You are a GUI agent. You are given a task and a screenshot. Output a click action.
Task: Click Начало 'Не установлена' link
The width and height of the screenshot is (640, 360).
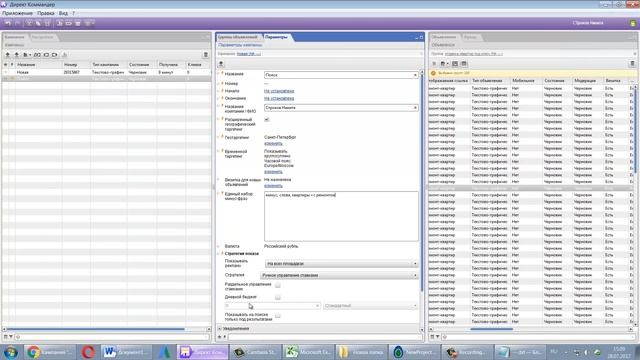(279, 91)
